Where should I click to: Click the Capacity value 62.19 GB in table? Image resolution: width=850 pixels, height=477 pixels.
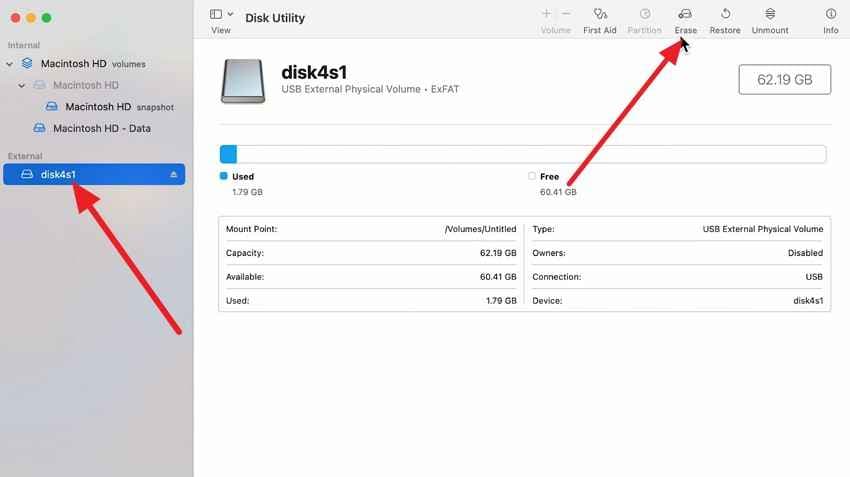pyautogui.click(x=498, y=253)
